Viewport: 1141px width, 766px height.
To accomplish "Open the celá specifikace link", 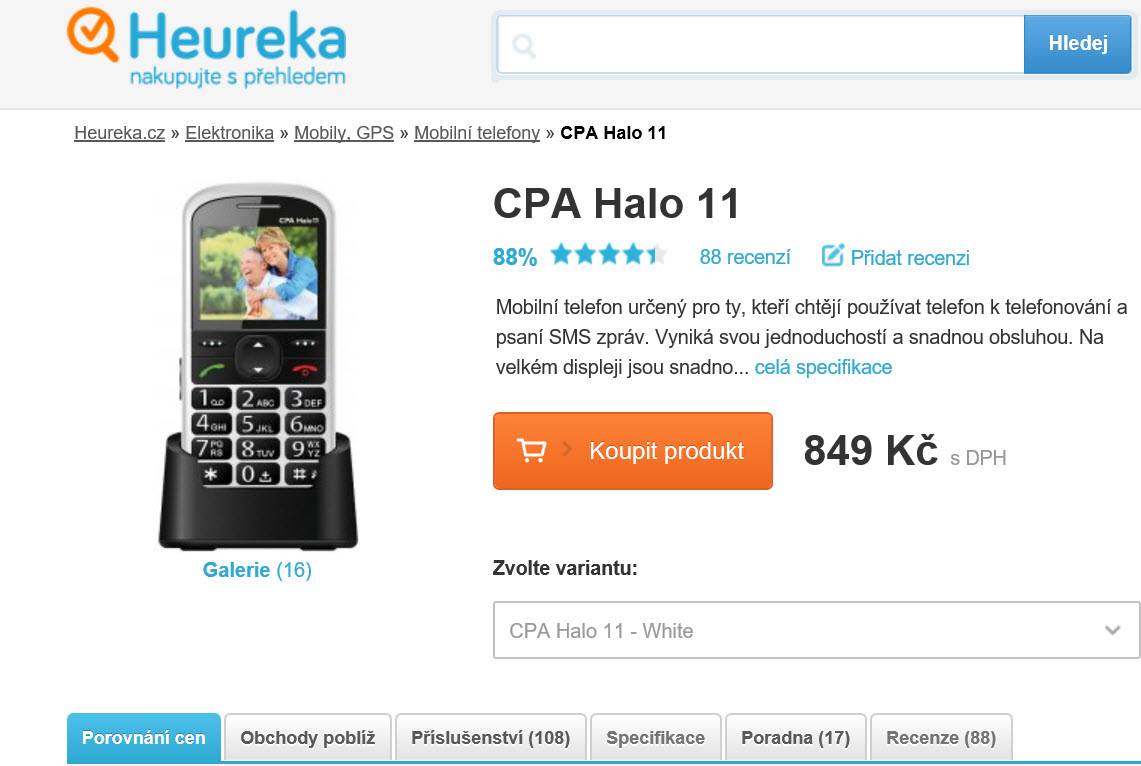I will click(823, 367).
